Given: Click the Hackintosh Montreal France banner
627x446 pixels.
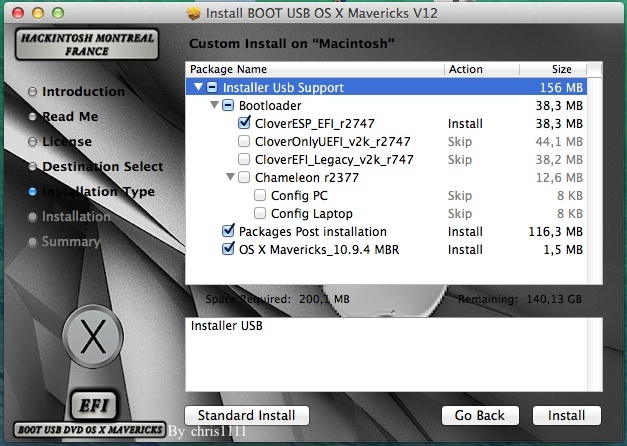Looking at the screenshot, I should click(87, 44).
